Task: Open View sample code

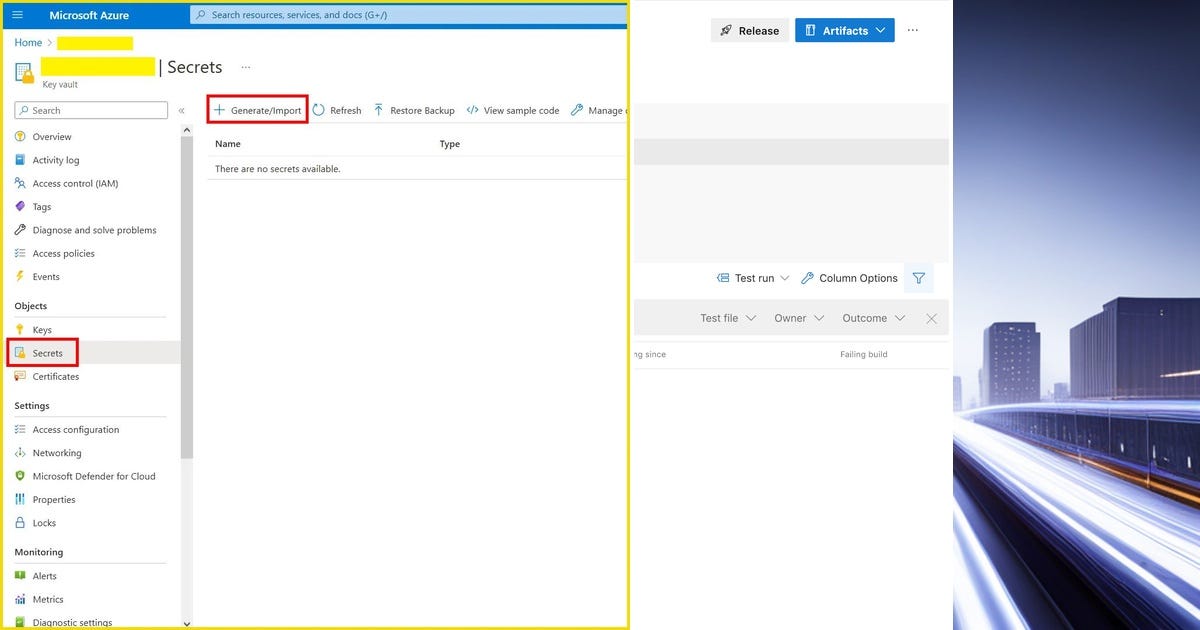Action: pyautogui.click(x=512, y=110)
